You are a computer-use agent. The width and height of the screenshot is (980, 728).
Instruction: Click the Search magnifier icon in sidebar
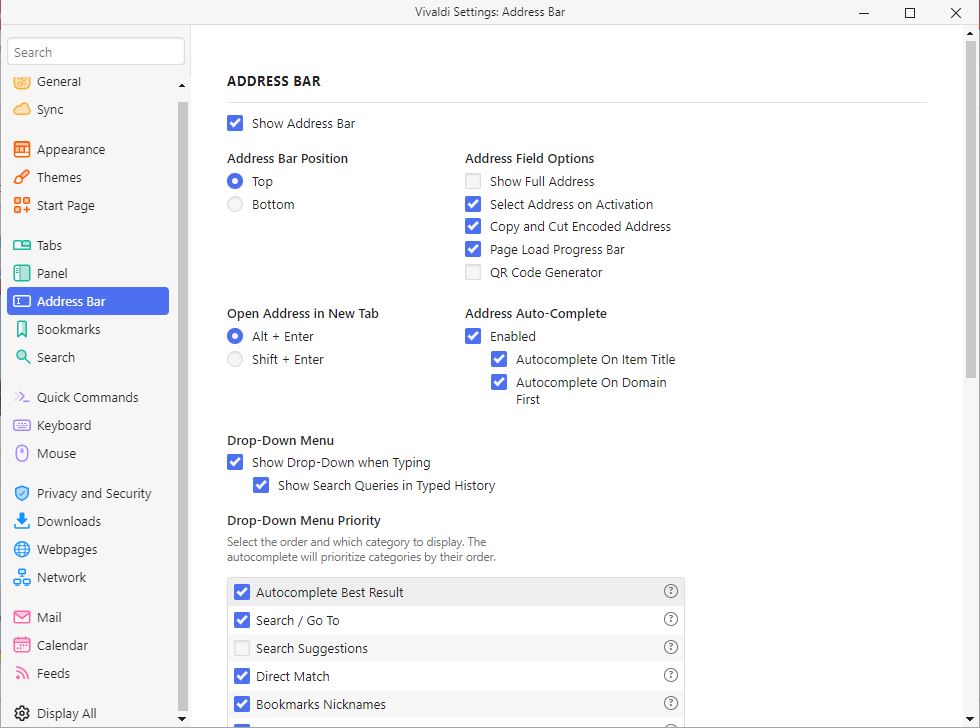[x=22, y=357]
